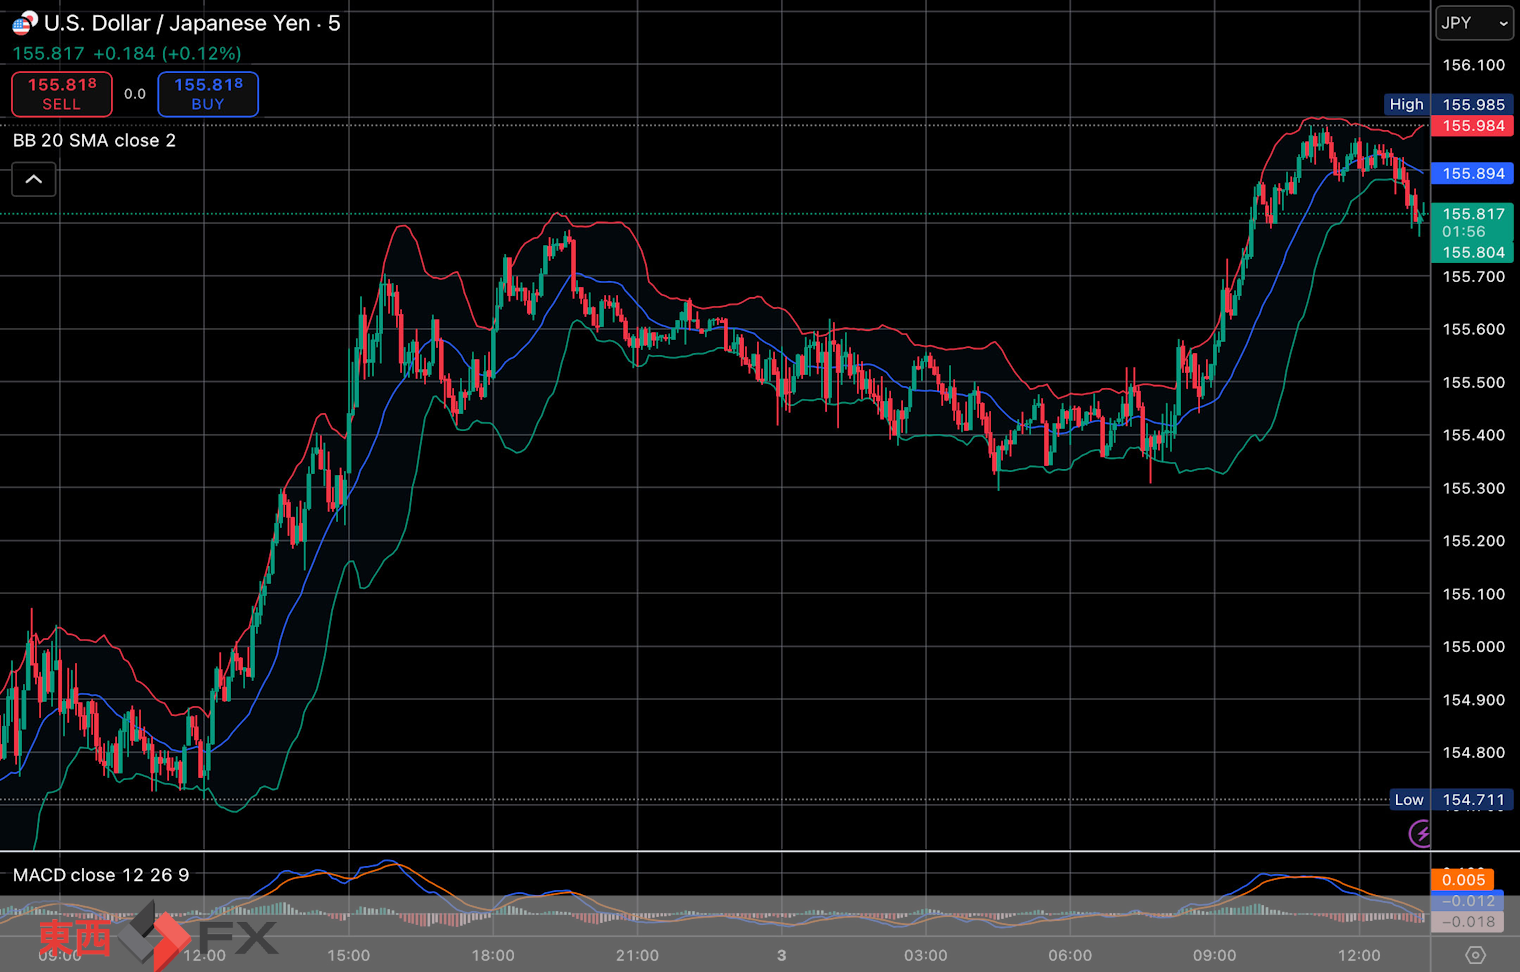Open the JPY currency dropdown
This screenshot has height=972, width=1520.
click(1474, 23)
